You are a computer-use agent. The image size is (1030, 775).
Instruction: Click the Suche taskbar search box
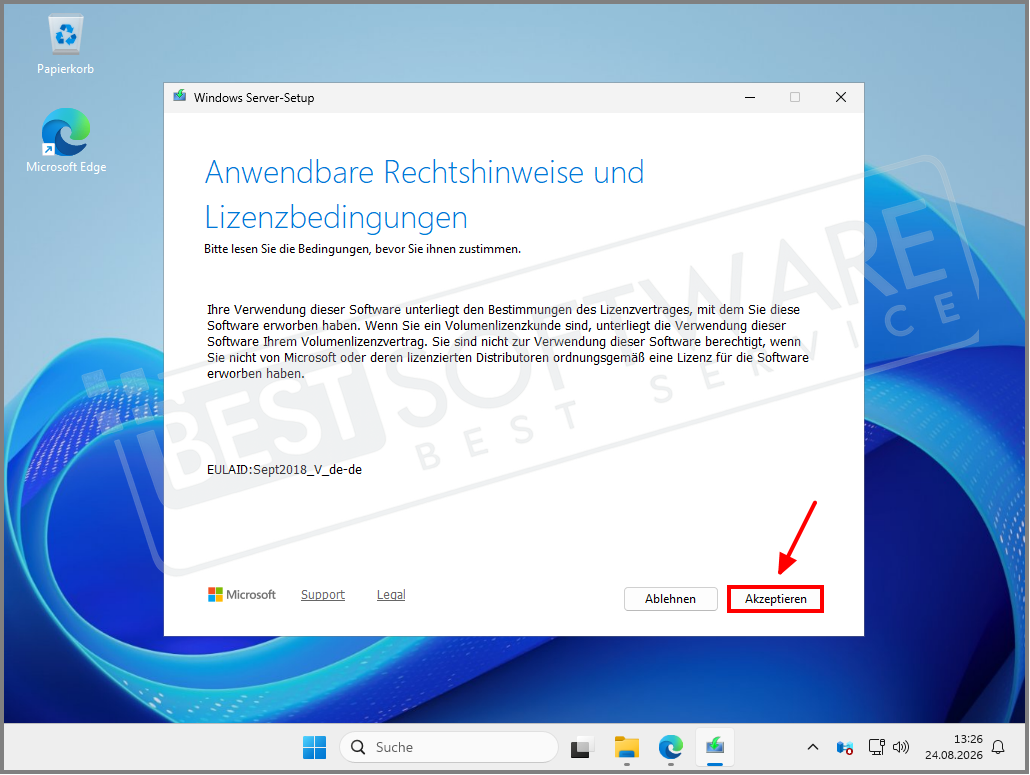point(449,747)
